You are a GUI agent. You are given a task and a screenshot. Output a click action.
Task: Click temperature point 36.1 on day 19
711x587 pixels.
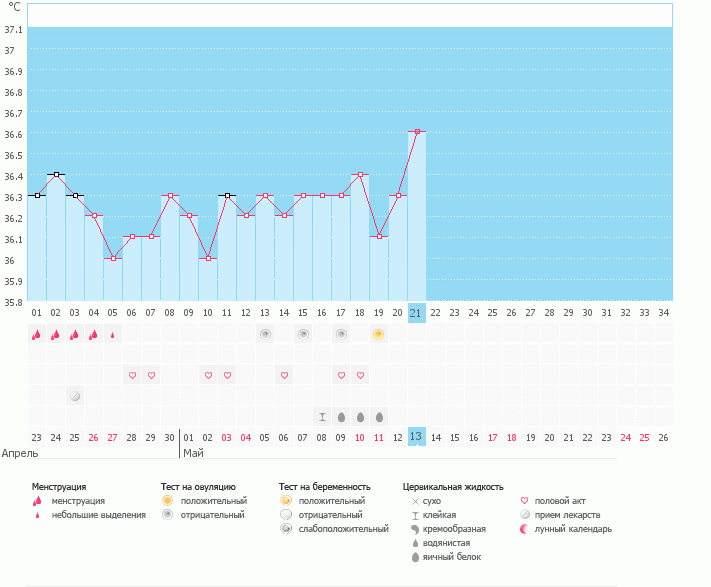click(380, 237)
